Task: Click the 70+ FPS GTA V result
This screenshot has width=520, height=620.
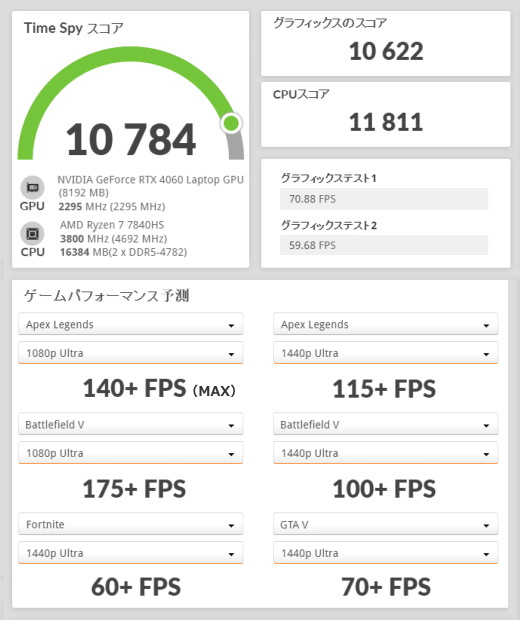Action: (386, 587)
